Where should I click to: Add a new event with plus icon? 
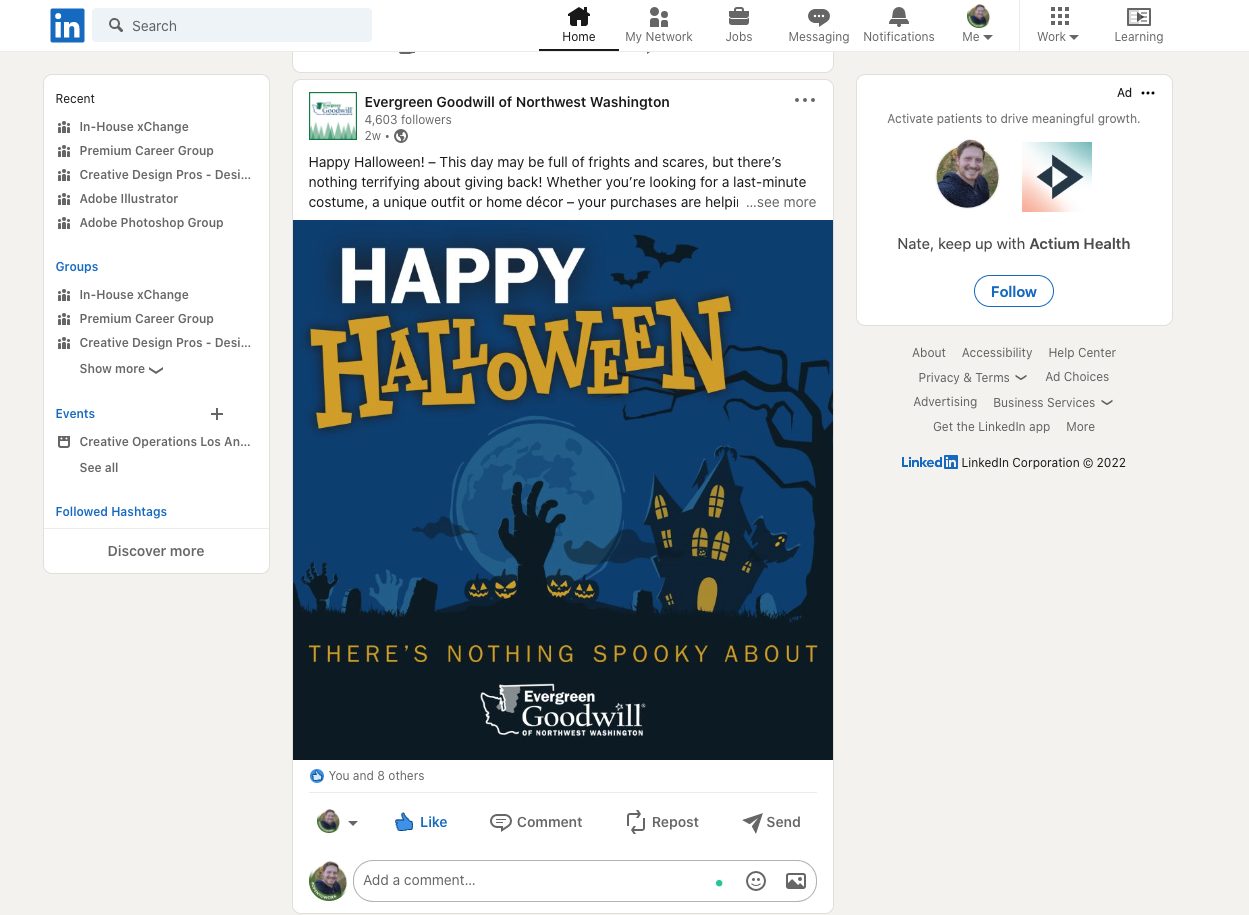(217, 414)
